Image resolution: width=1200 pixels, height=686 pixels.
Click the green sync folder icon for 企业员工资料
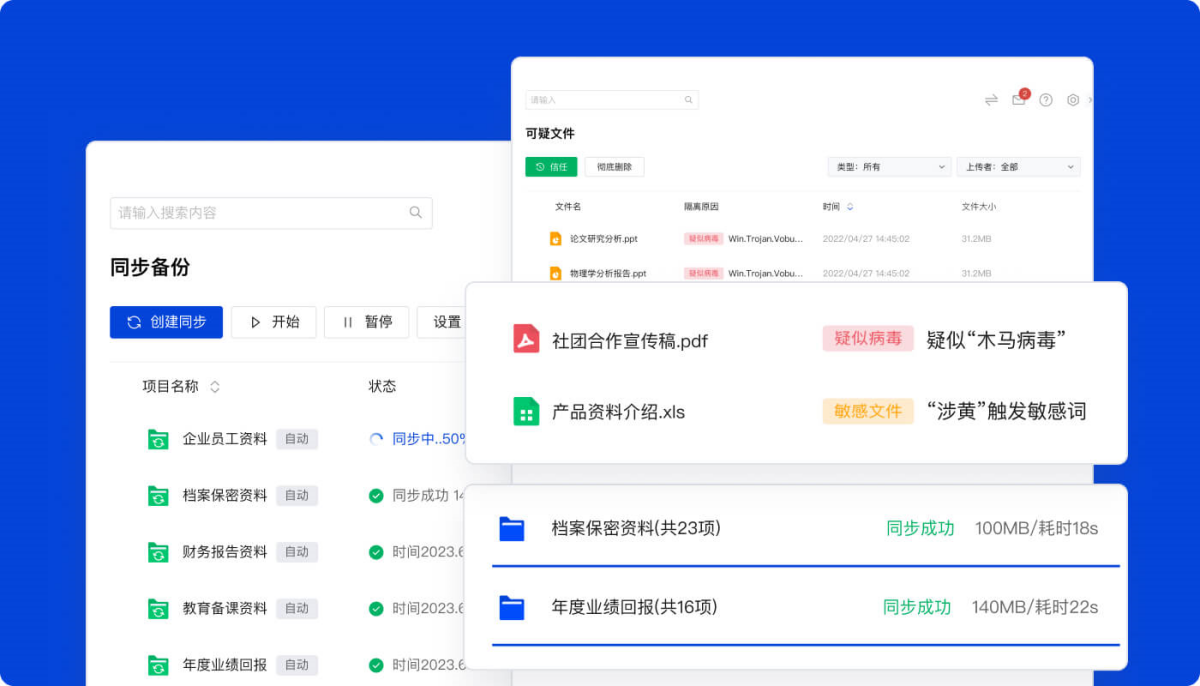point(159,438)
